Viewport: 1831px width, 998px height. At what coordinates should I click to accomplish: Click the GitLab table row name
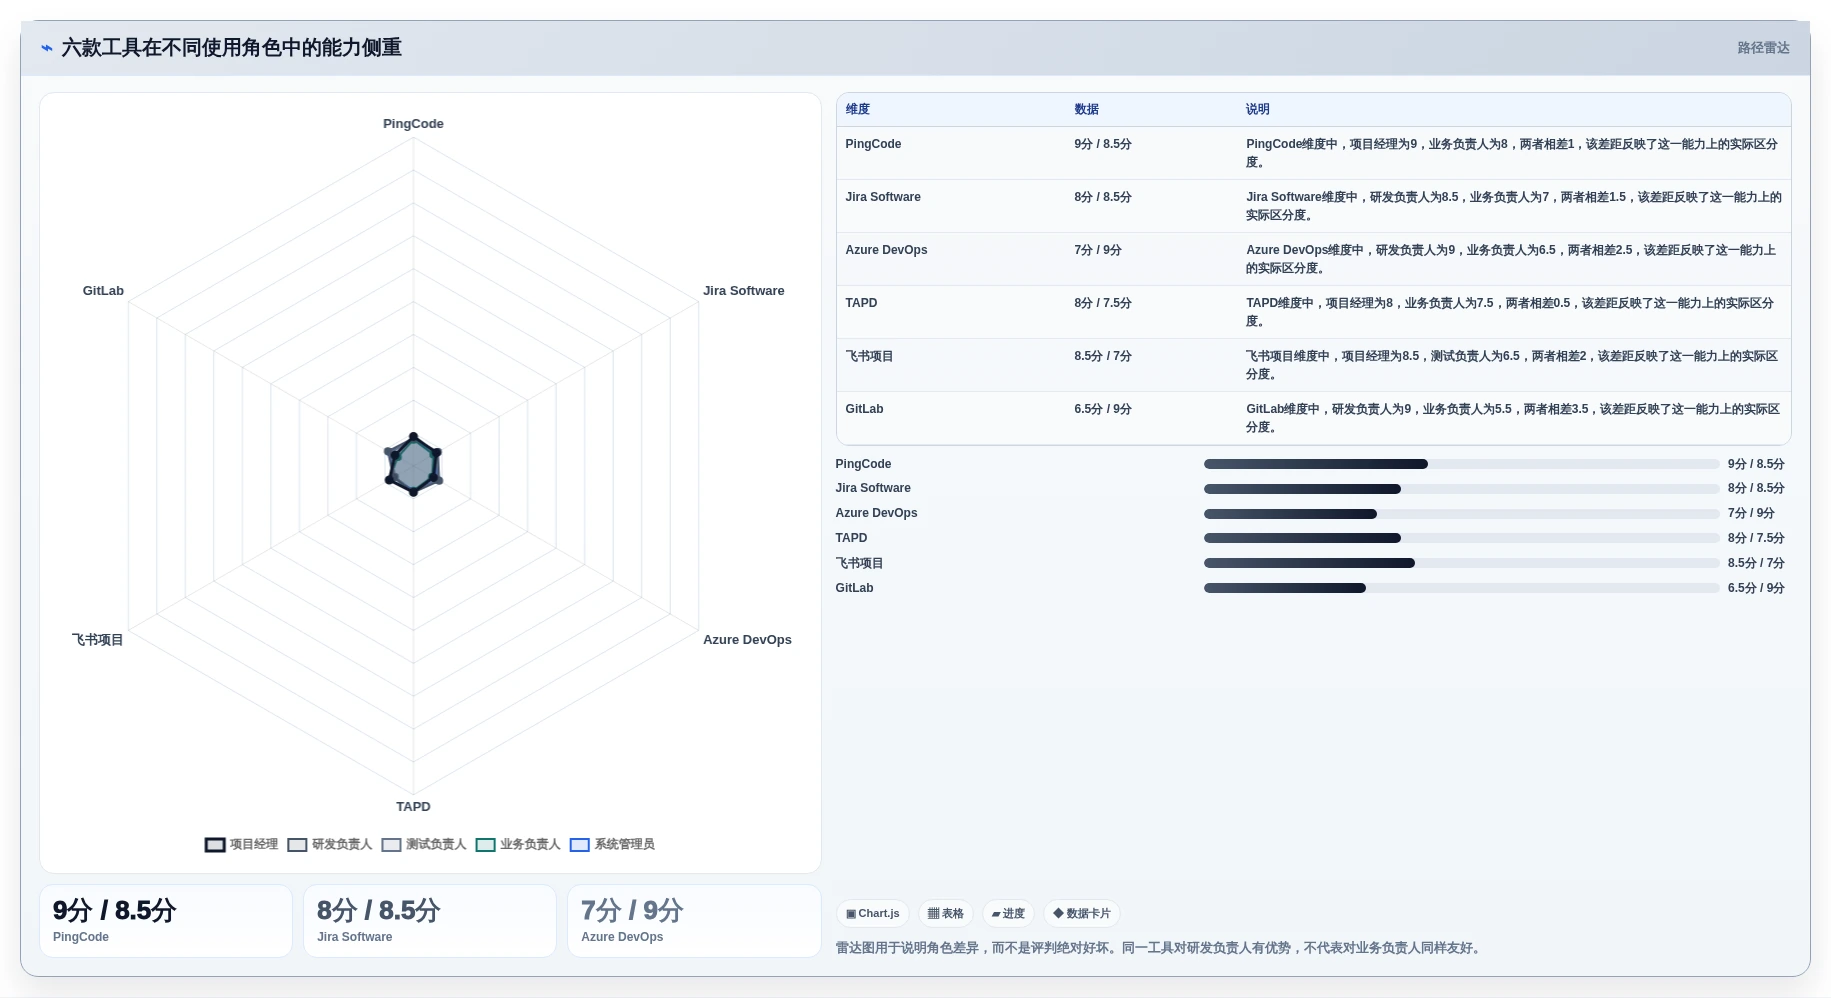864,409
